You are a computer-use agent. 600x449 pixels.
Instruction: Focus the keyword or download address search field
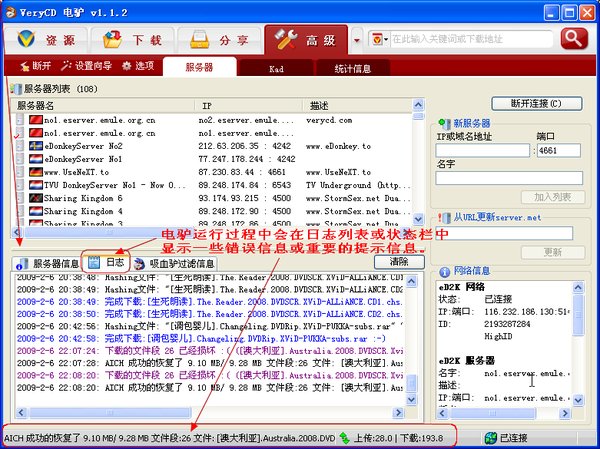(471, 39)
